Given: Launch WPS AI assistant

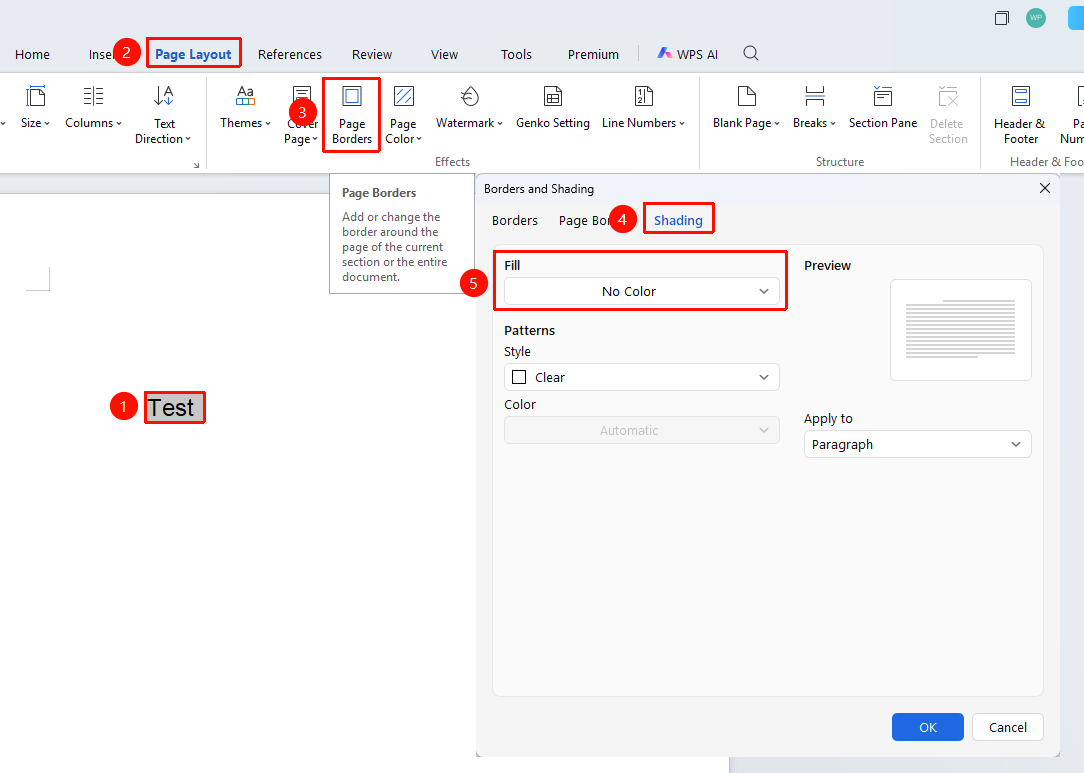Looking at the screenshot, I should (688, 54).
